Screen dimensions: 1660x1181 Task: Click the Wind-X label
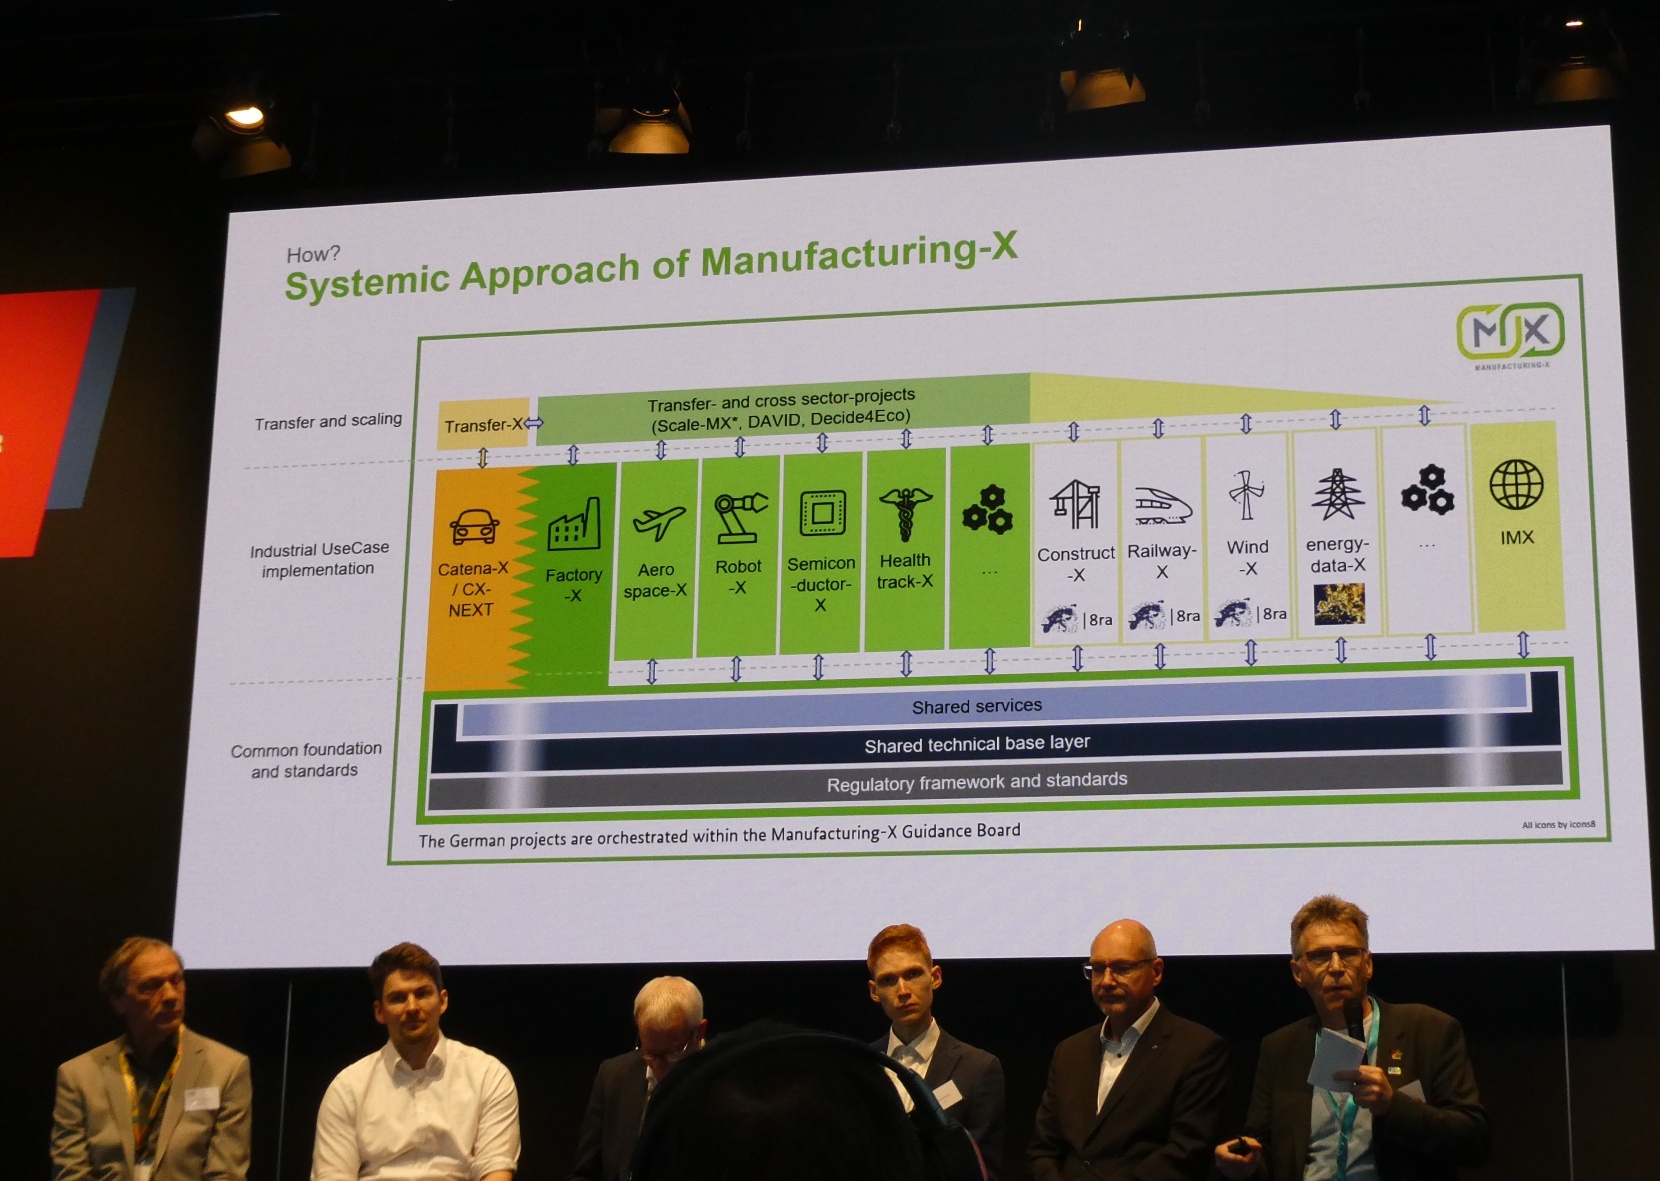pyautogui.click(x=1248, y=558)
